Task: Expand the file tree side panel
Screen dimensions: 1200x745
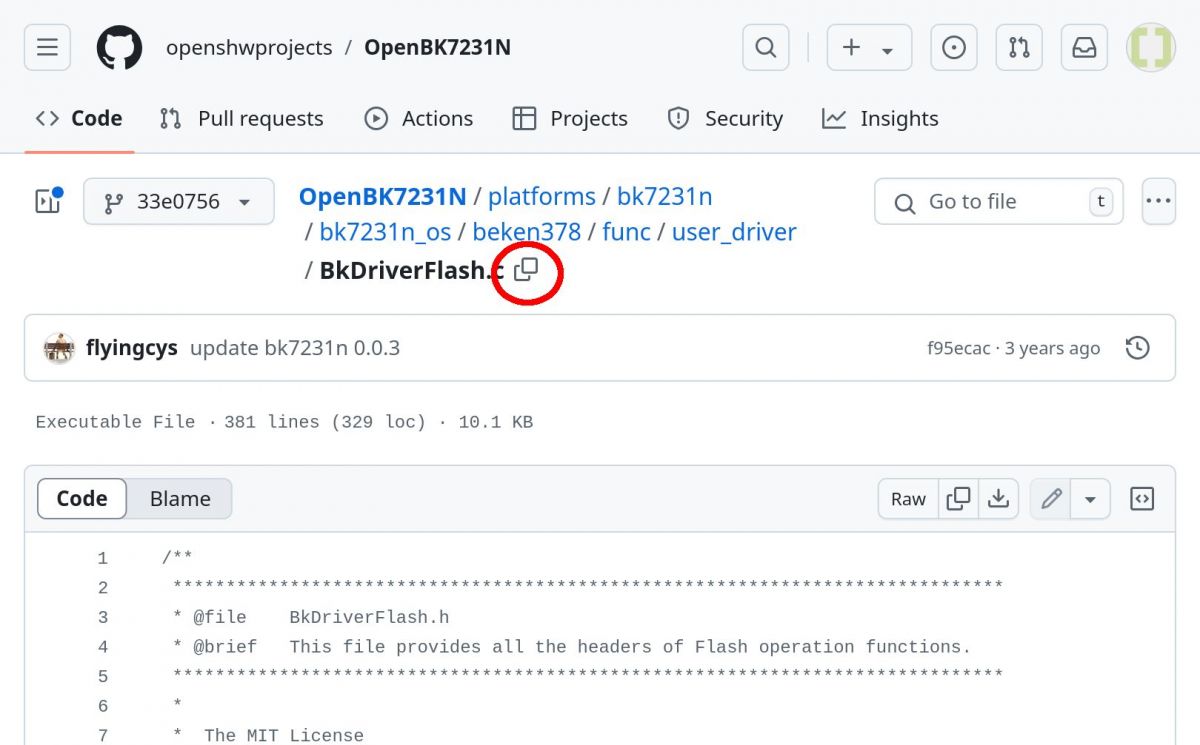Action: pos(48,201)
